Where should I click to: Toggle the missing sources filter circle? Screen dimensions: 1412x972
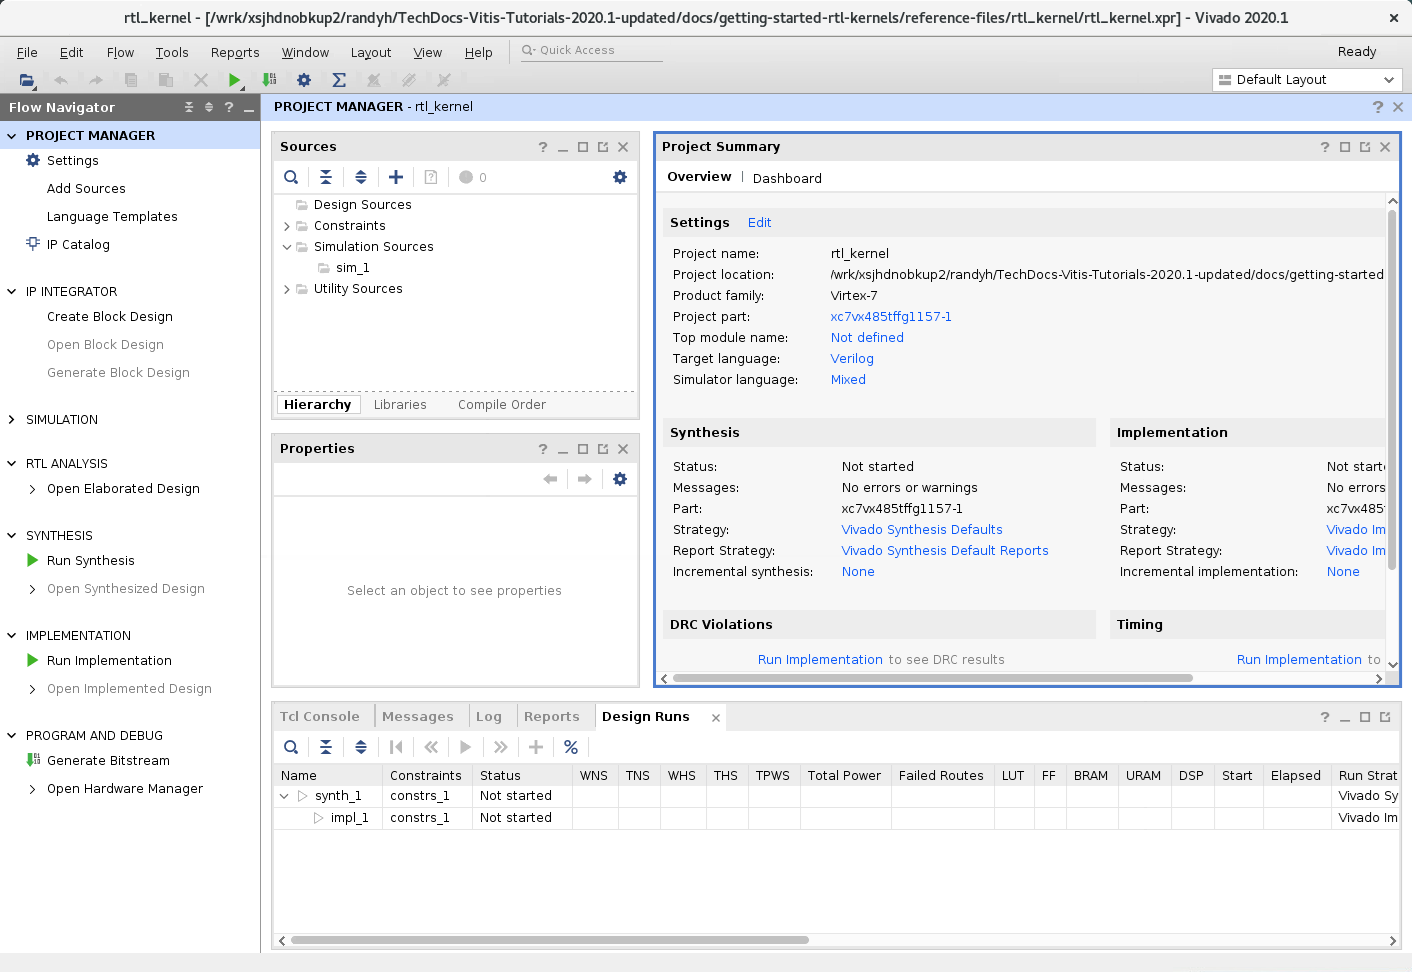click(x=466, y=177)
